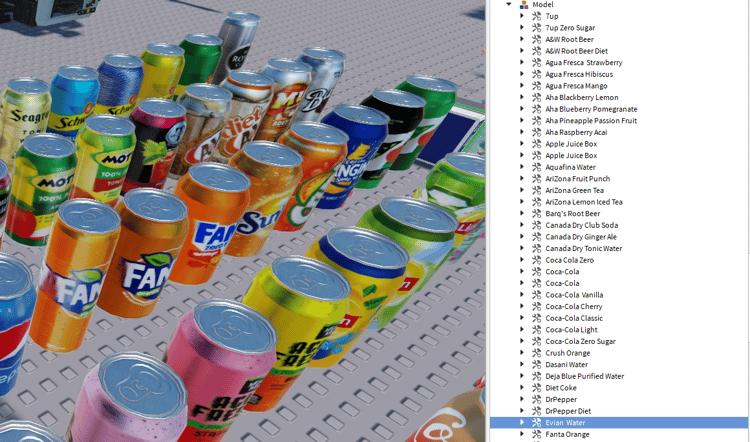Click the tool icon beside Crush Orange
Viewport: 750px width, 442px height.
coord(537,353)
